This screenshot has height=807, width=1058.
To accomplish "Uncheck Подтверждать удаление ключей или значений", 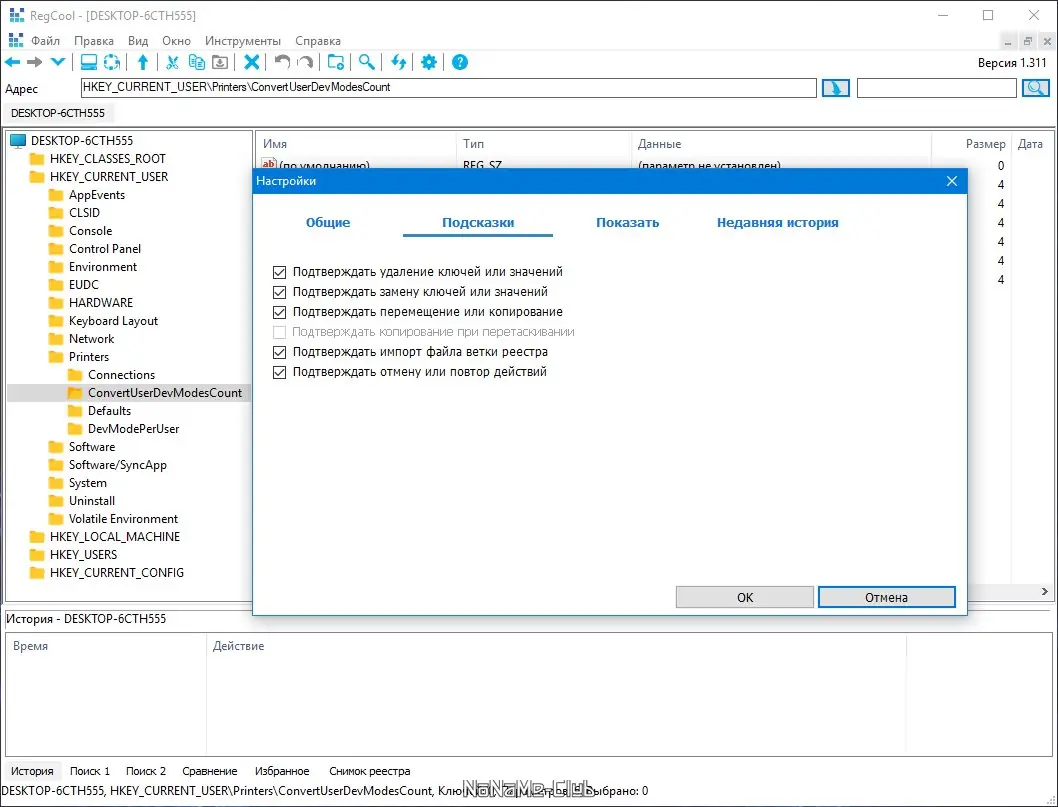I will tap(279, 272).
